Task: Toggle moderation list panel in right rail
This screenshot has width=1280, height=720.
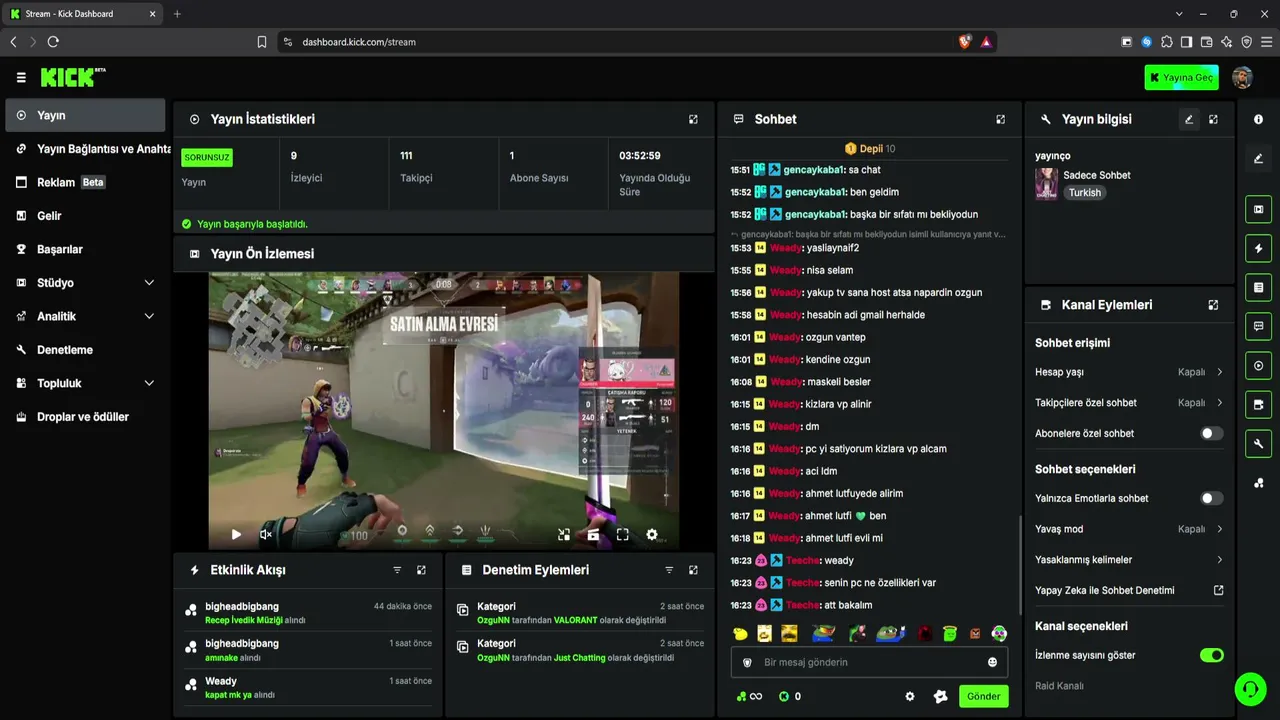Action: [x=1258, y=288]
